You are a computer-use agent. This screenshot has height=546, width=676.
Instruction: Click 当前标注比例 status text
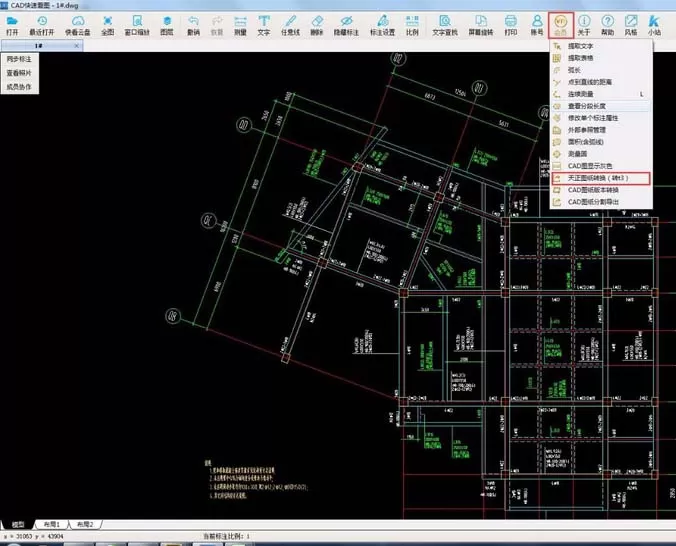coord(226,537)
